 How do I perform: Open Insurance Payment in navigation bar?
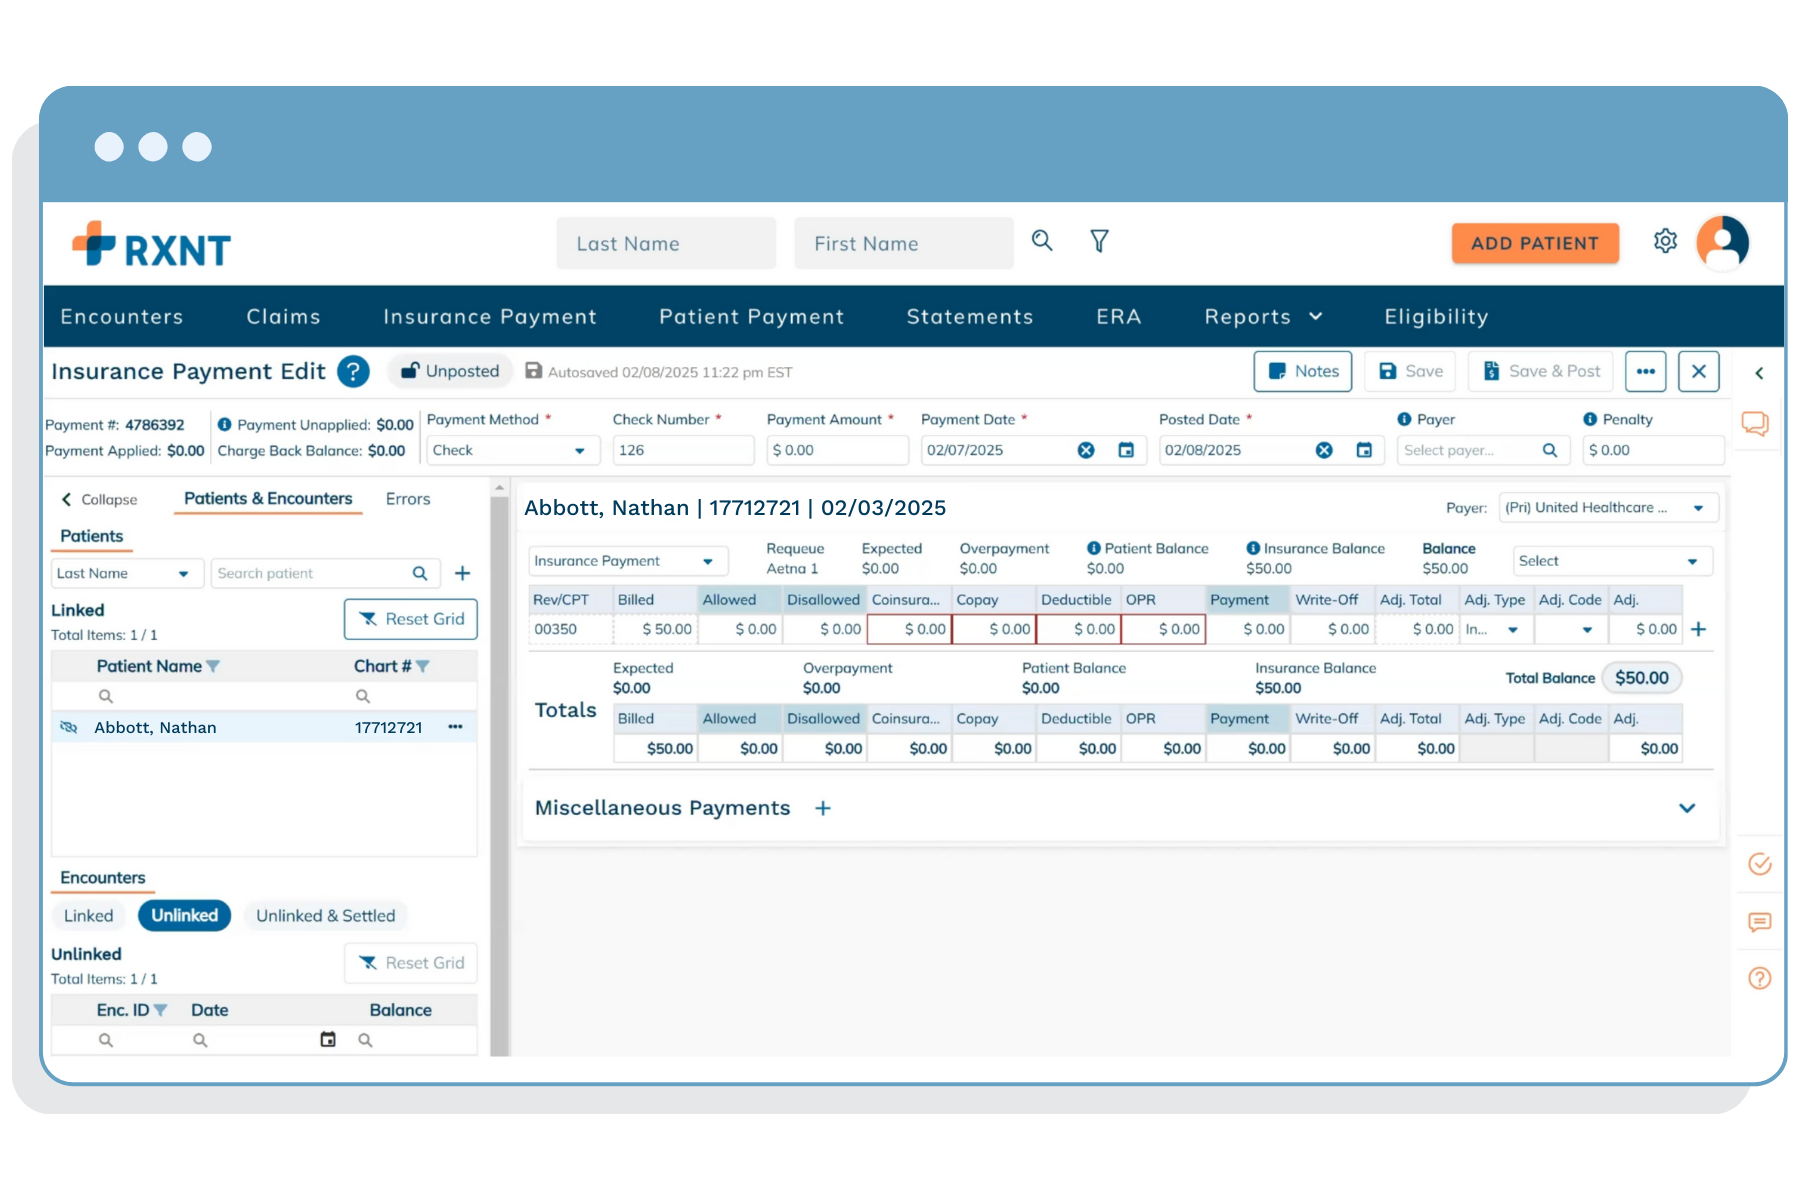(490, 317)
